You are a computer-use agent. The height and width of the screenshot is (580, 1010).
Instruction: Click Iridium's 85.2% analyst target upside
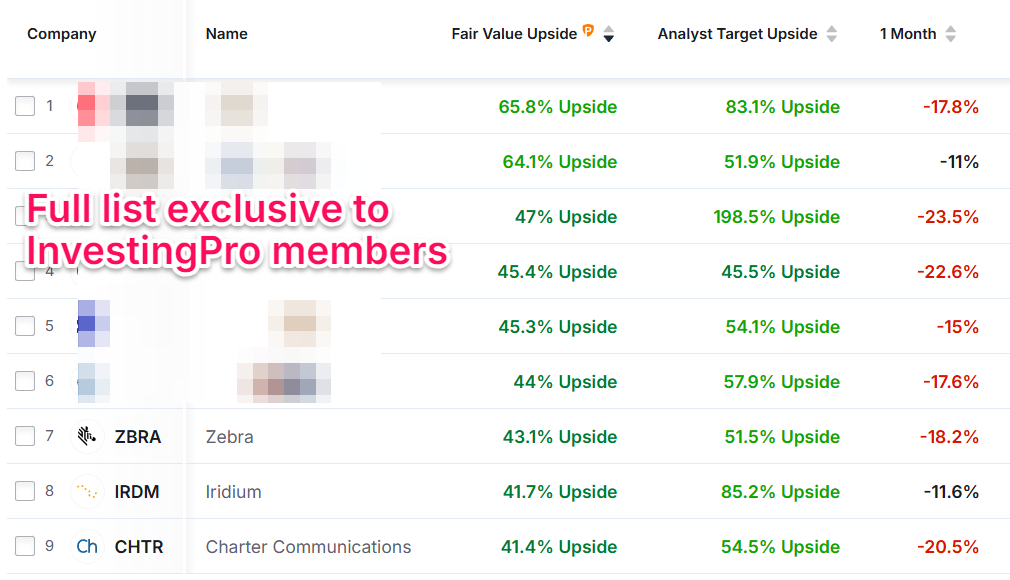coord(781,492)
